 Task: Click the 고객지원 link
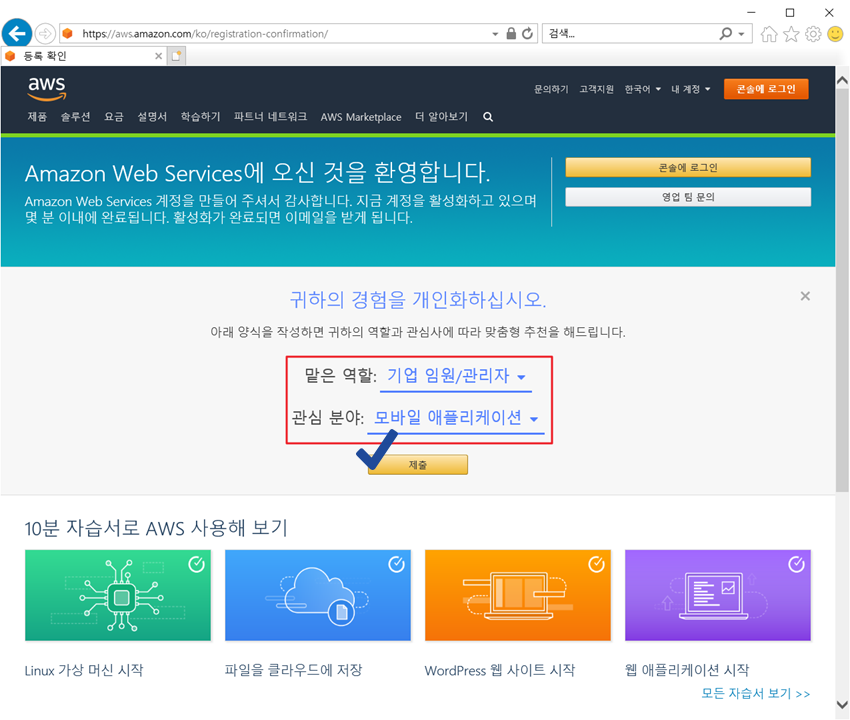596,89
